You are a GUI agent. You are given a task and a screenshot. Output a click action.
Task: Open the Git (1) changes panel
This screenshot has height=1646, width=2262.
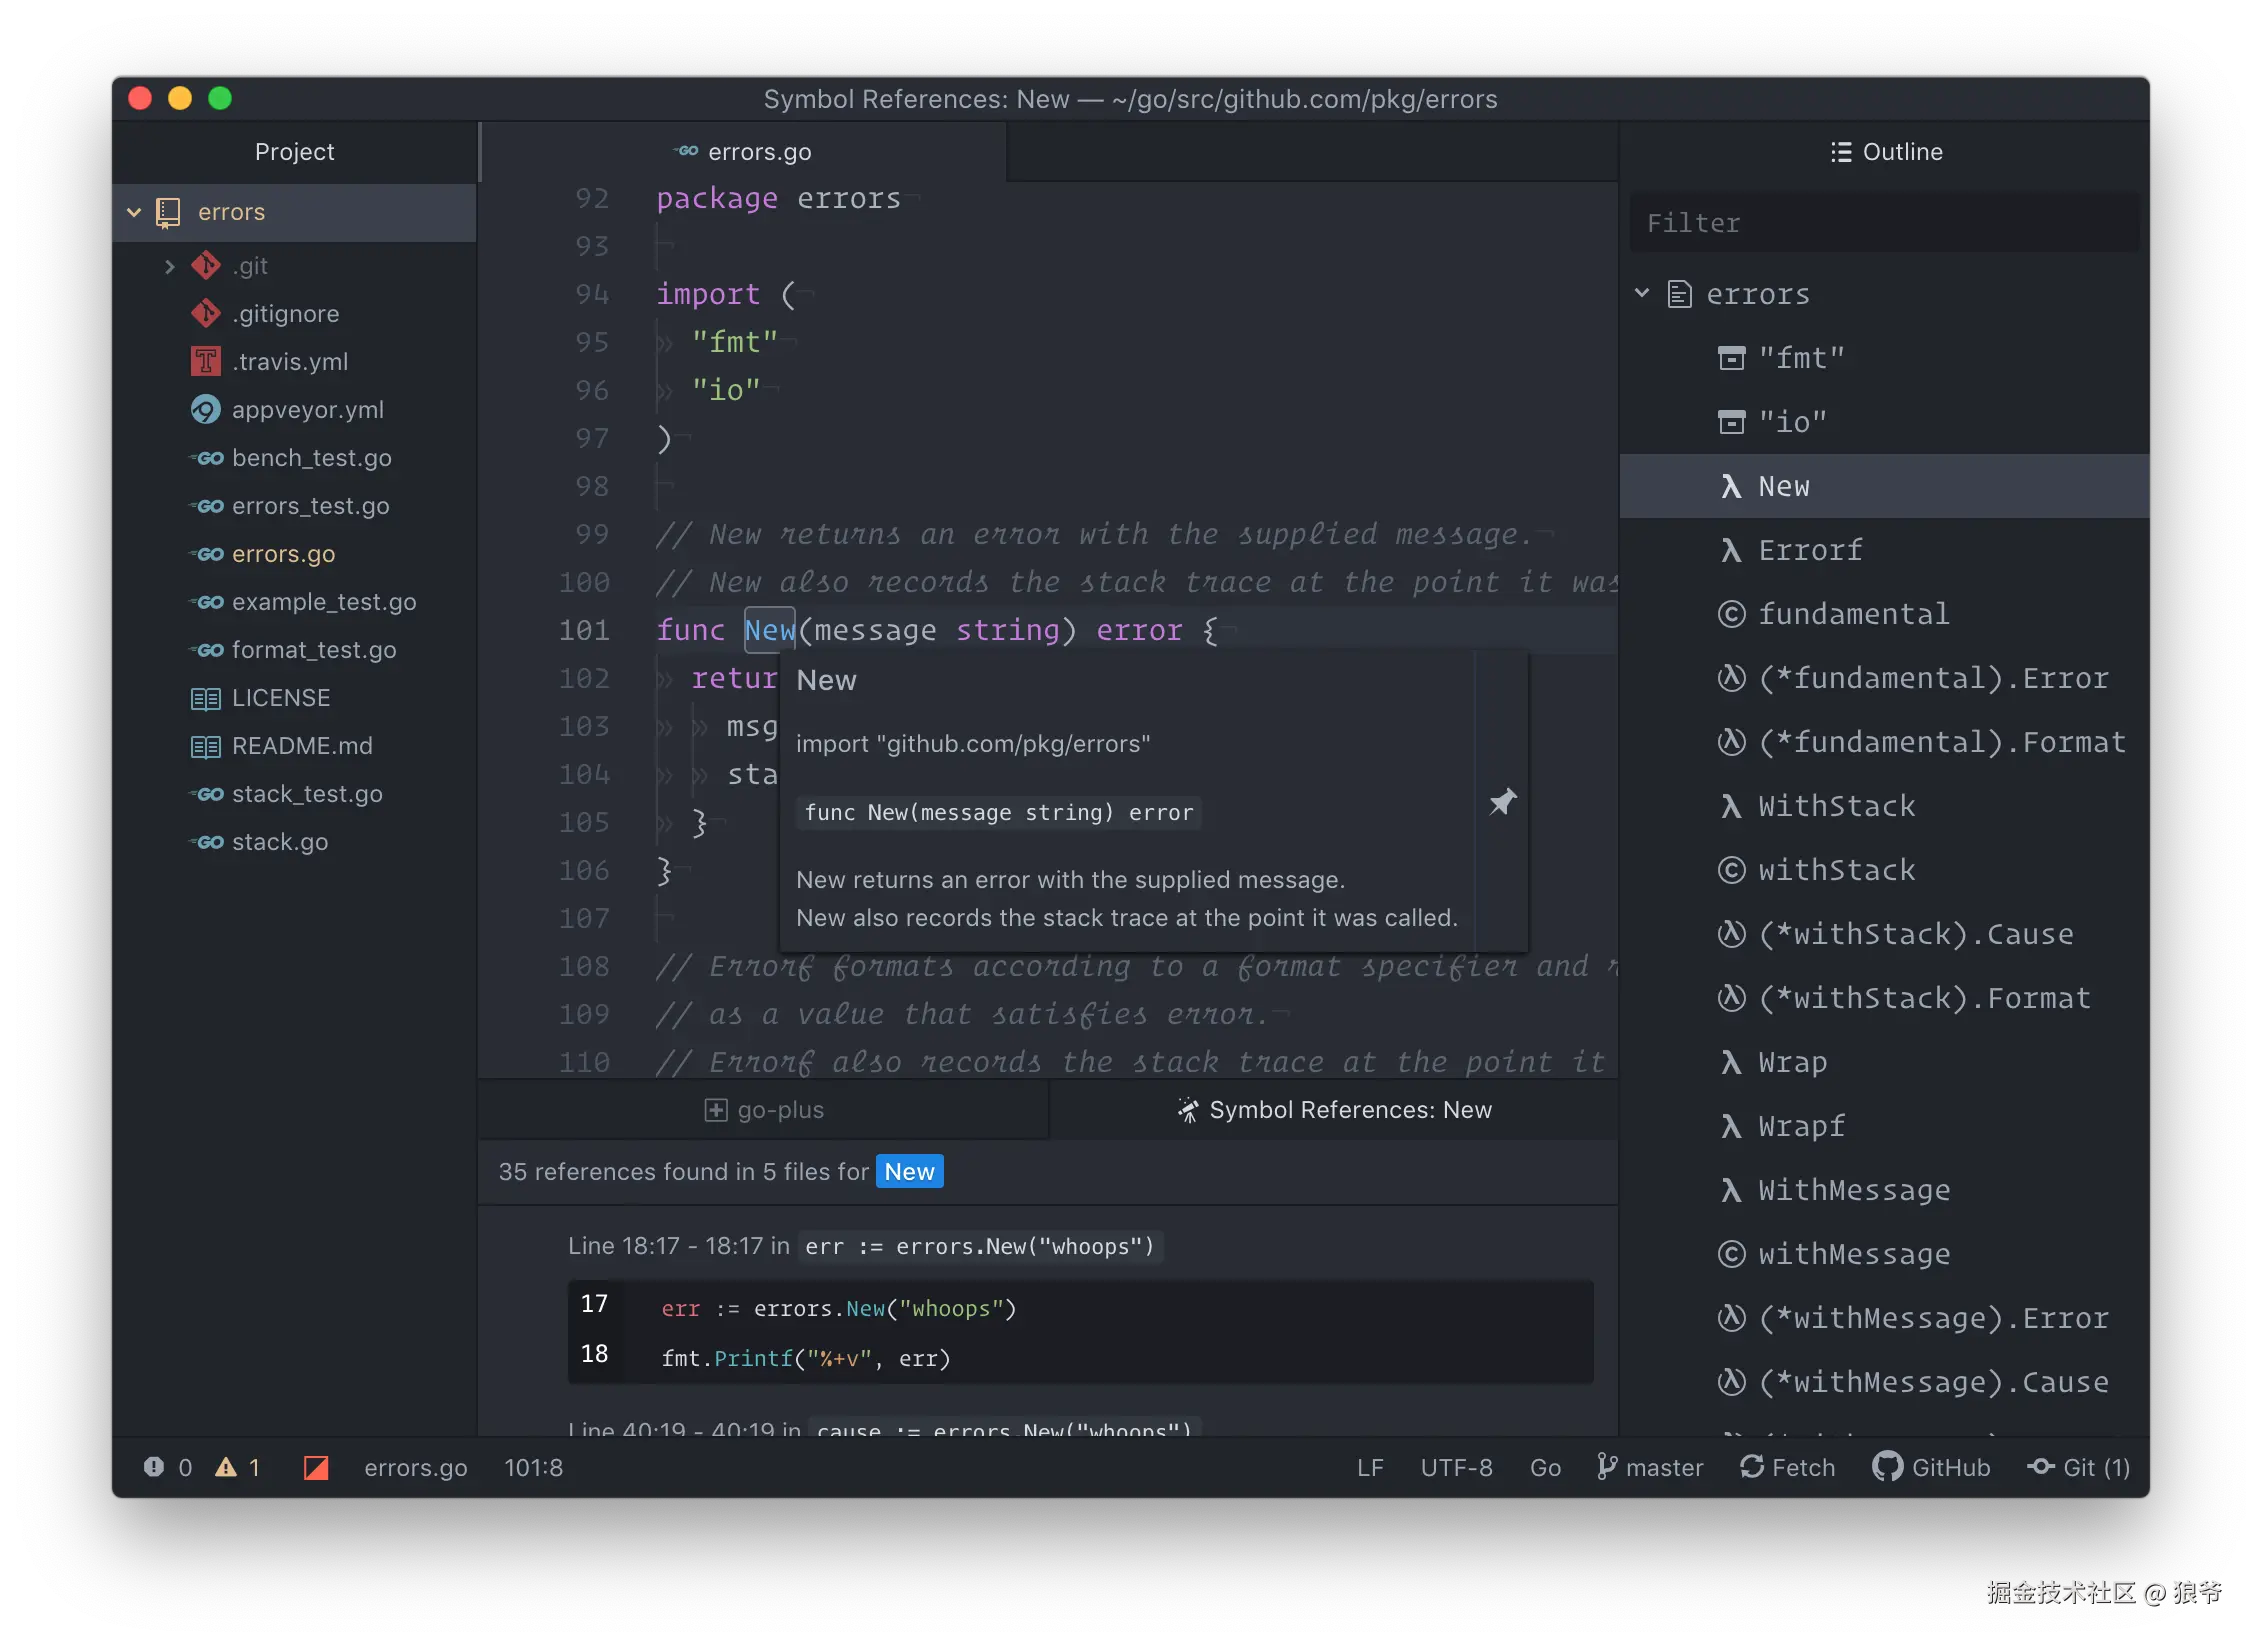(x=2078, y=1467)
